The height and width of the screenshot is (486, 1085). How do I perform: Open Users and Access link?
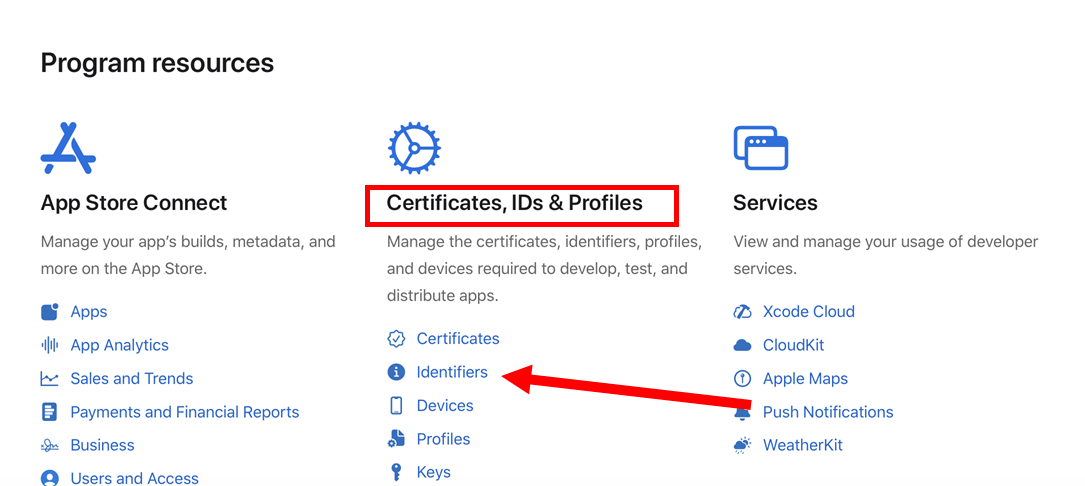click(134, 478)
